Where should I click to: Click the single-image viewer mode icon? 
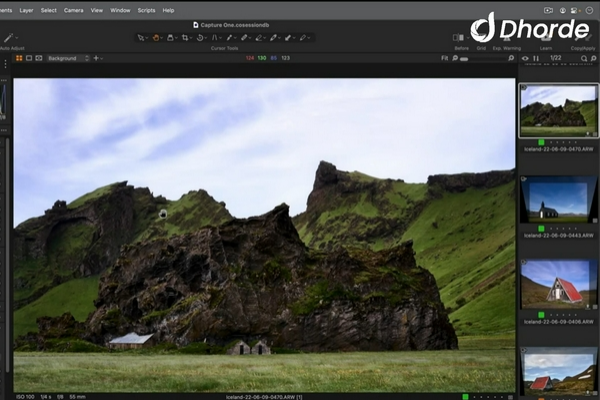[x=29, y=58]
